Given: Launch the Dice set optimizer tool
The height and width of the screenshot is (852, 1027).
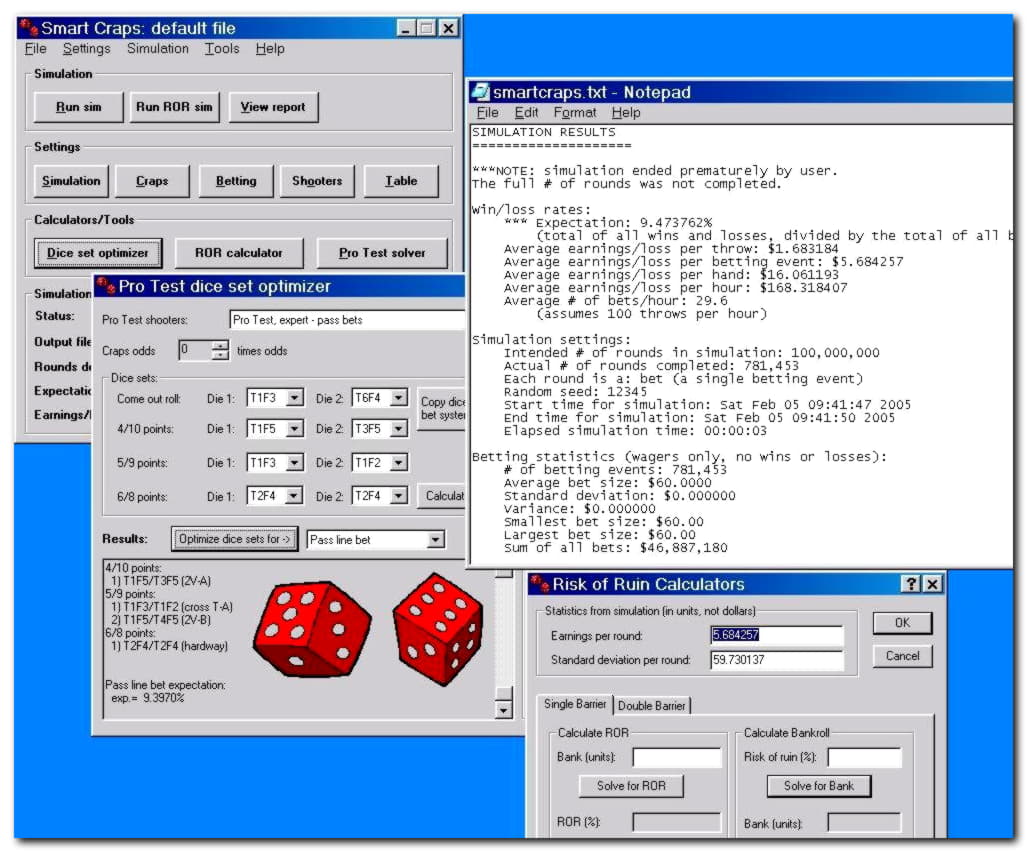Looking at the screenshot, I should (x=98, y=253).
